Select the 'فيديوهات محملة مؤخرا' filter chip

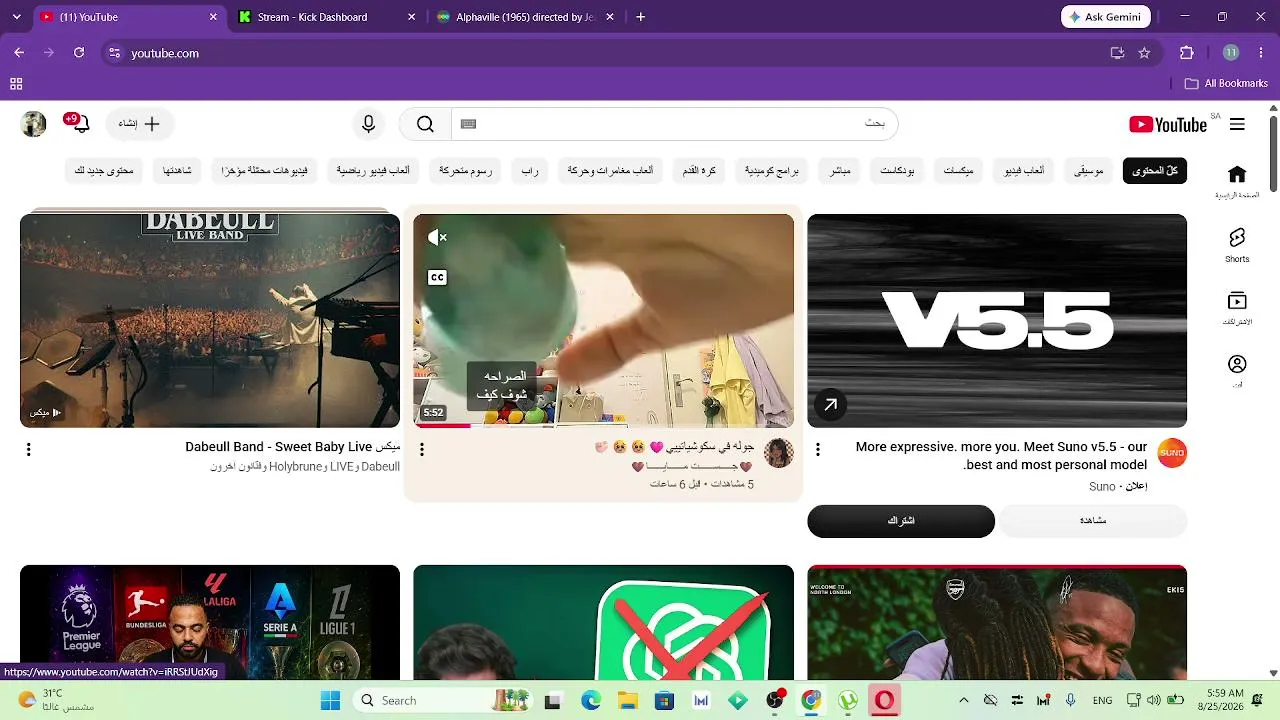[264, 171]
